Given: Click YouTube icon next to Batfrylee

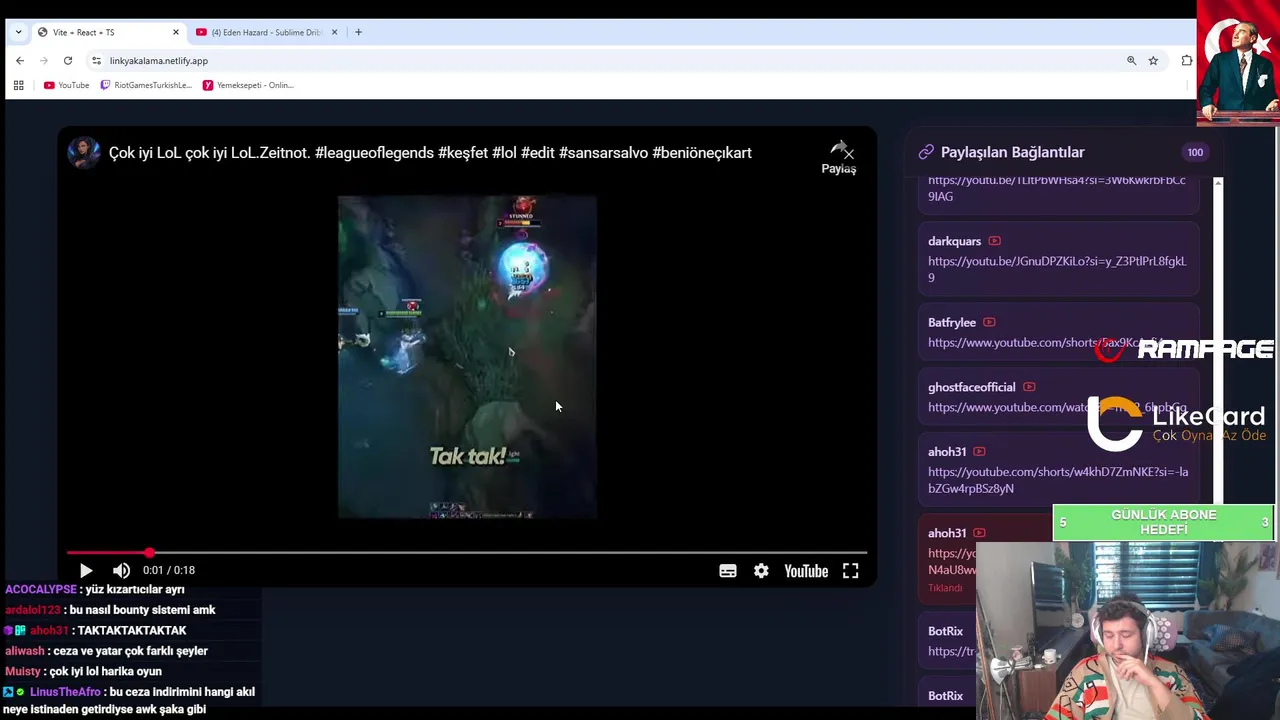Looking at the screenshot, I should coord(989,322).
